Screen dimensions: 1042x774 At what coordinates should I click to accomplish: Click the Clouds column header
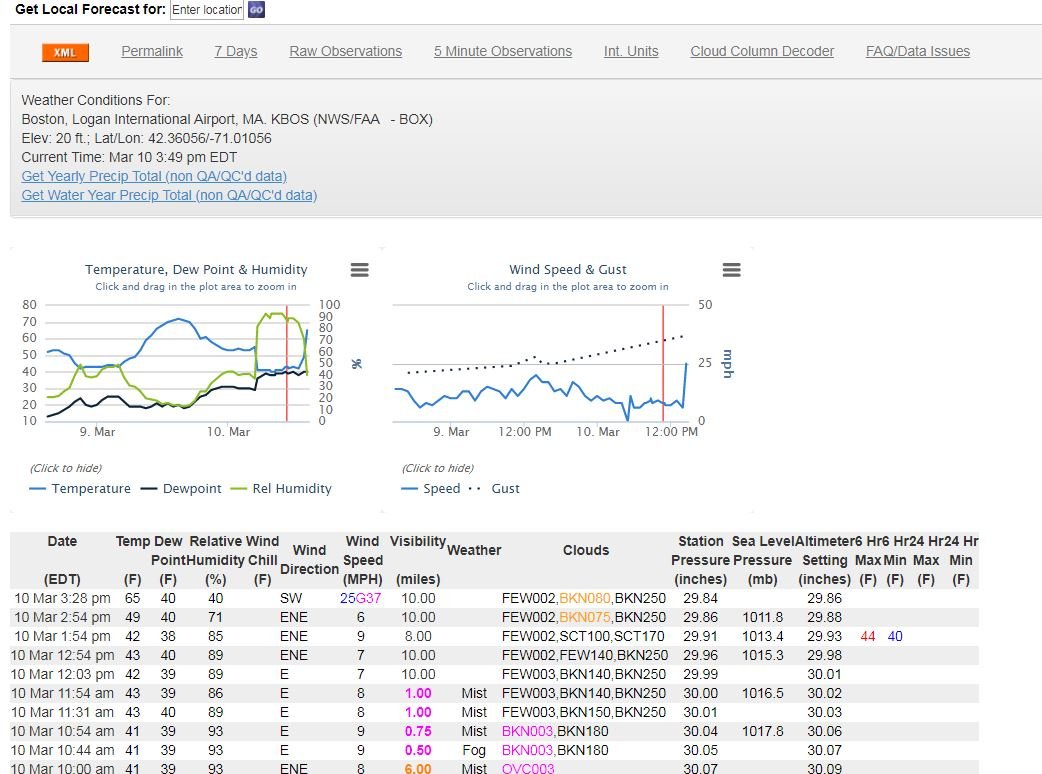click(585, 550)
